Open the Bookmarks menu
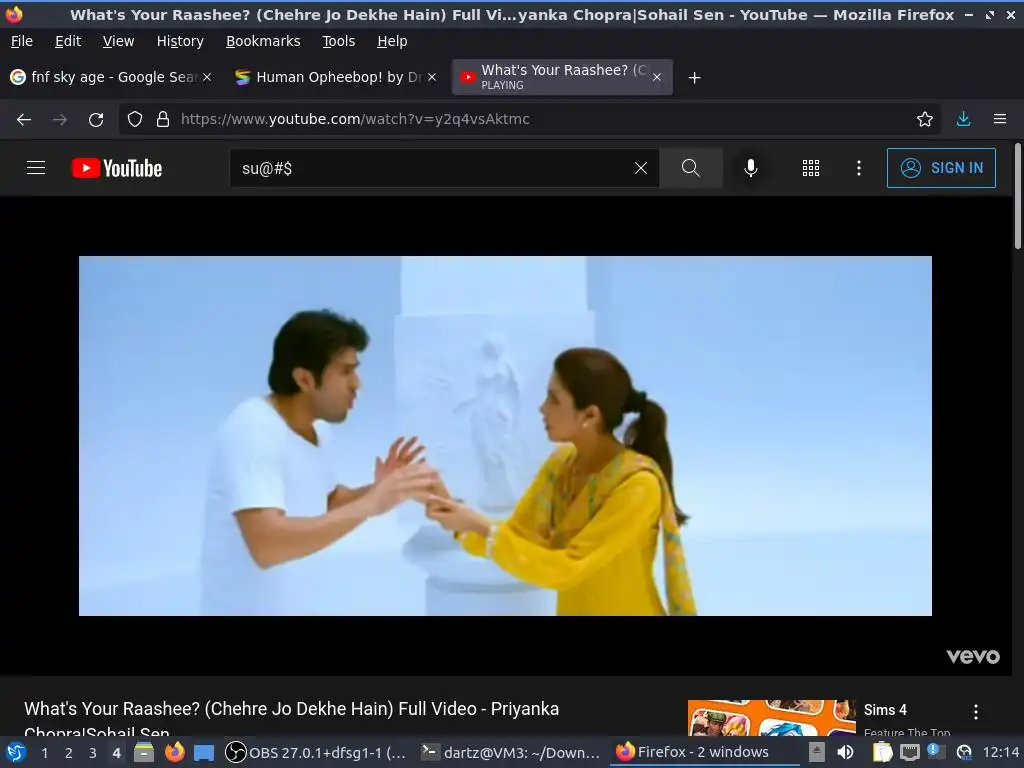The height and width of the screenshot is (768, 1024). pos(263,41)
